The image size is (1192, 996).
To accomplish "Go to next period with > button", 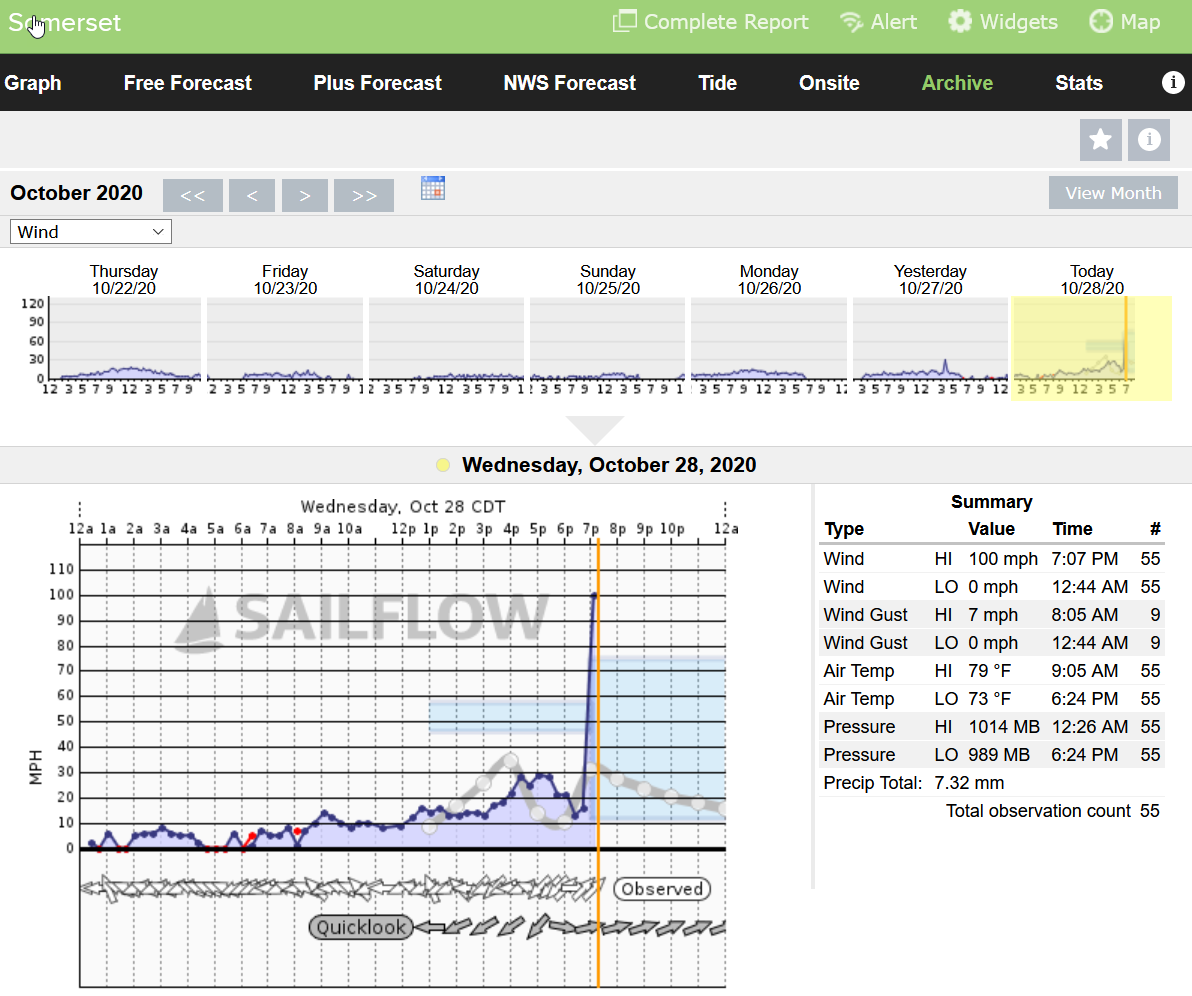I will click(x=305, y=195).
